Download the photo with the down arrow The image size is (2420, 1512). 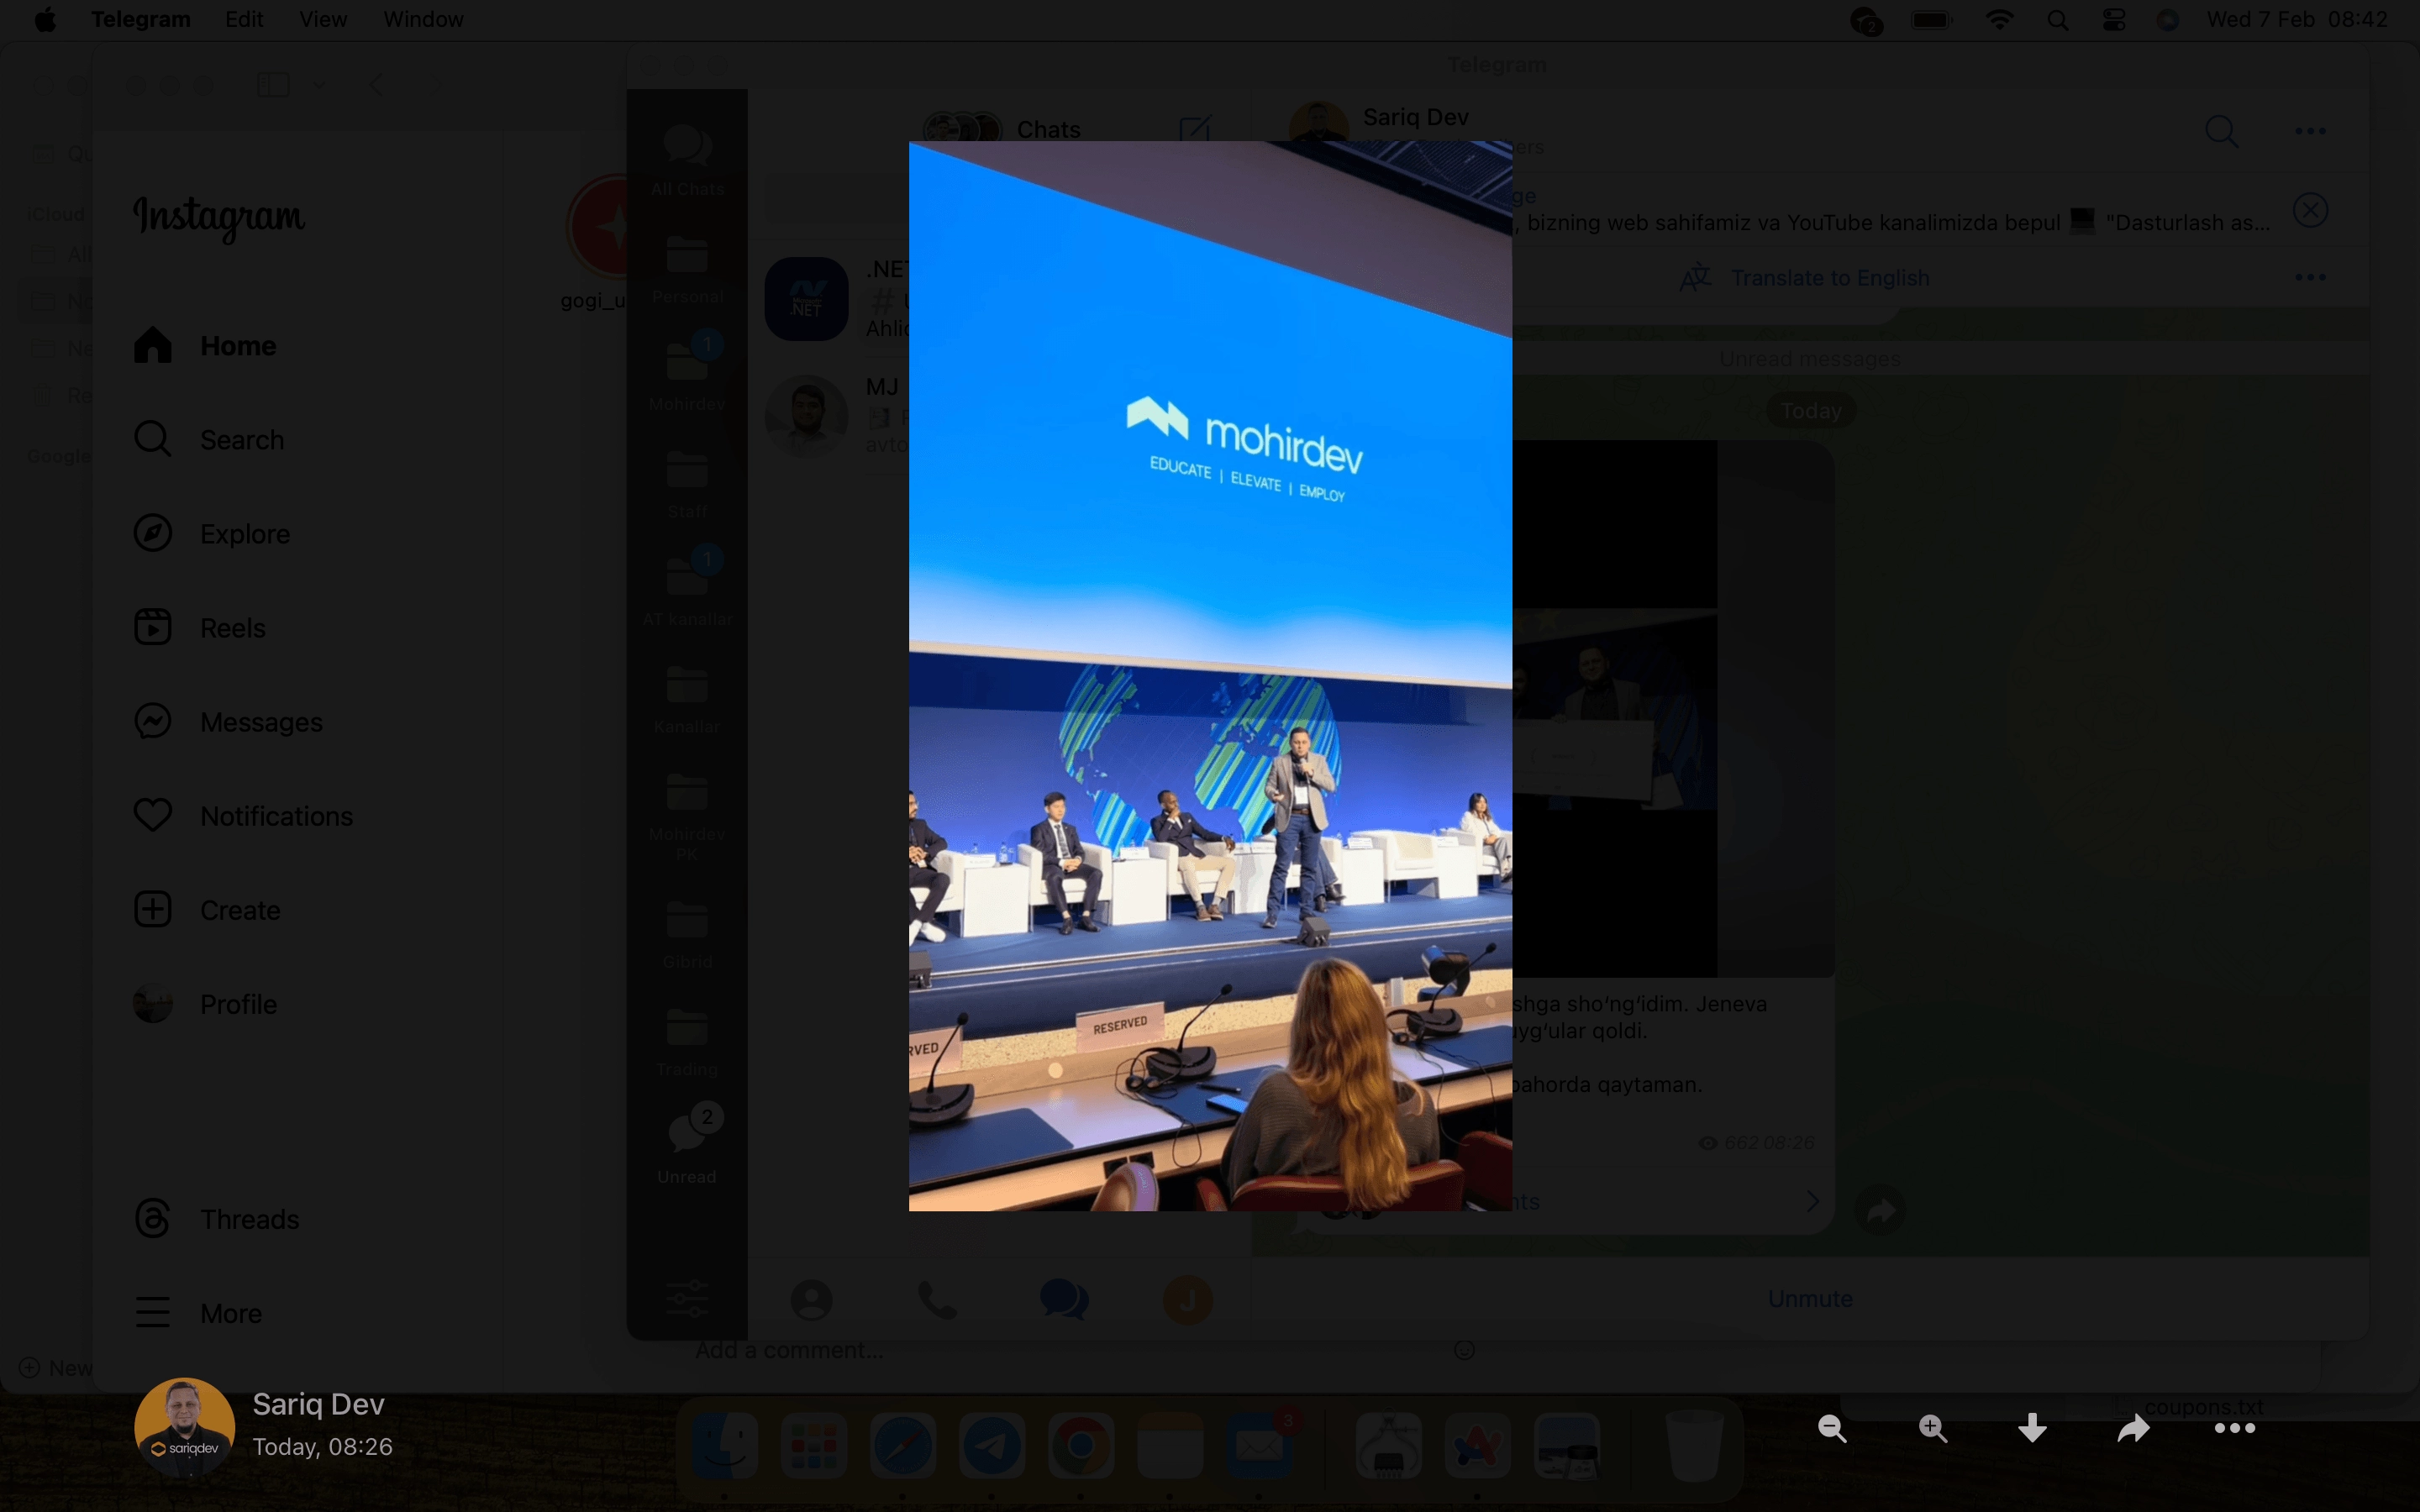click(x=2032, y=1428)
